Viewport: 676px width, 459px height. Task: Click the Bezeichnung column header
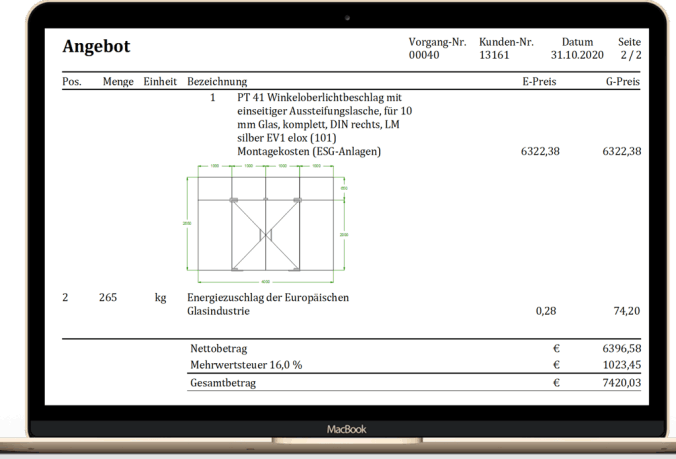pyautogui.click(x=217, y=82)
